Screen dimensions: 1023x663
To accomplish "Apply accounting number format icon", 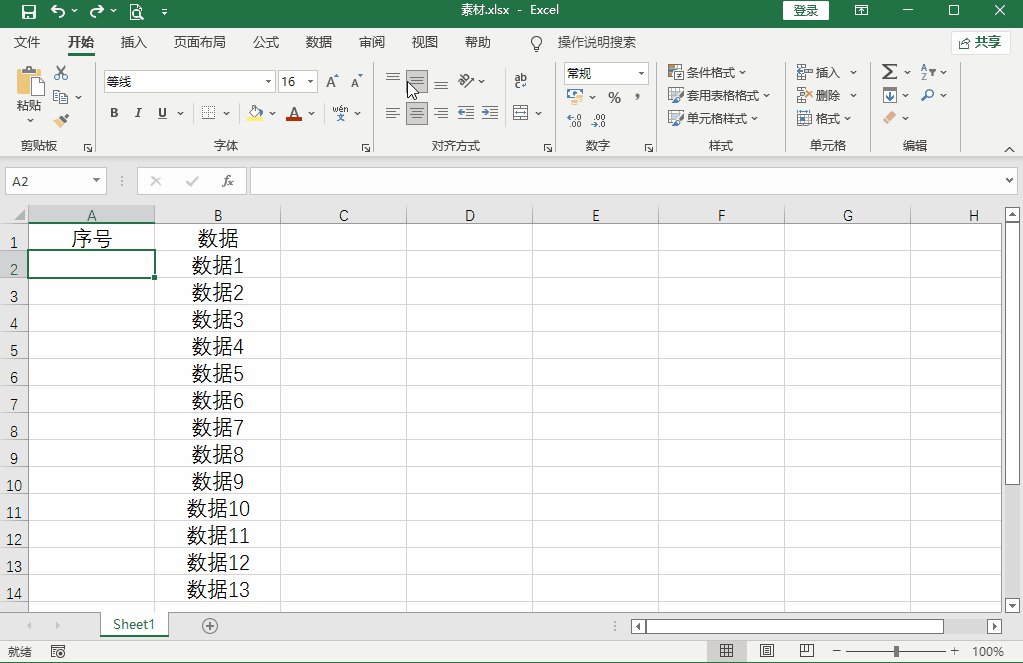I will point(575,97).
